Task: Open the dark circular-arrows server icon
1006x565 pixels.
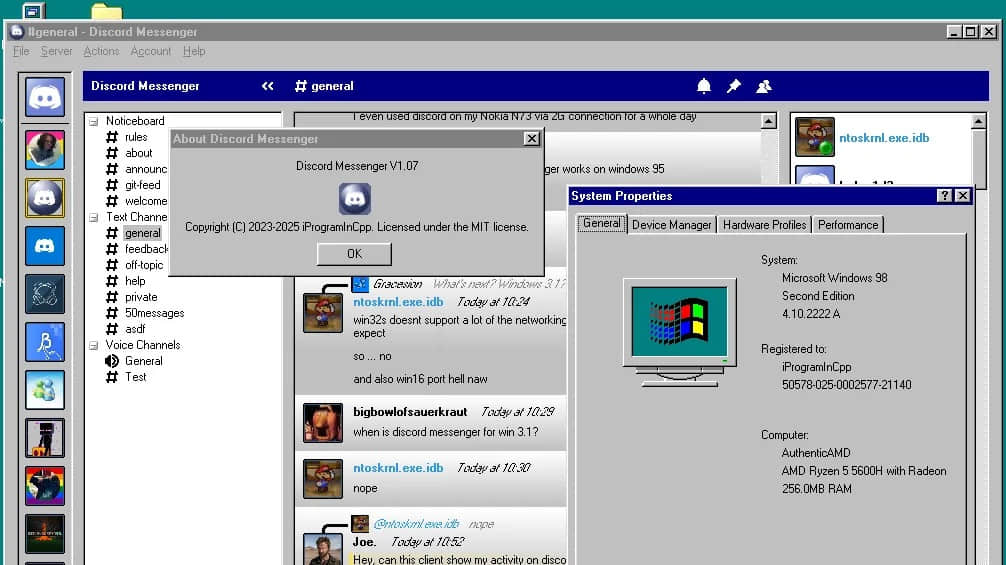Action: [x=45, y=294]
